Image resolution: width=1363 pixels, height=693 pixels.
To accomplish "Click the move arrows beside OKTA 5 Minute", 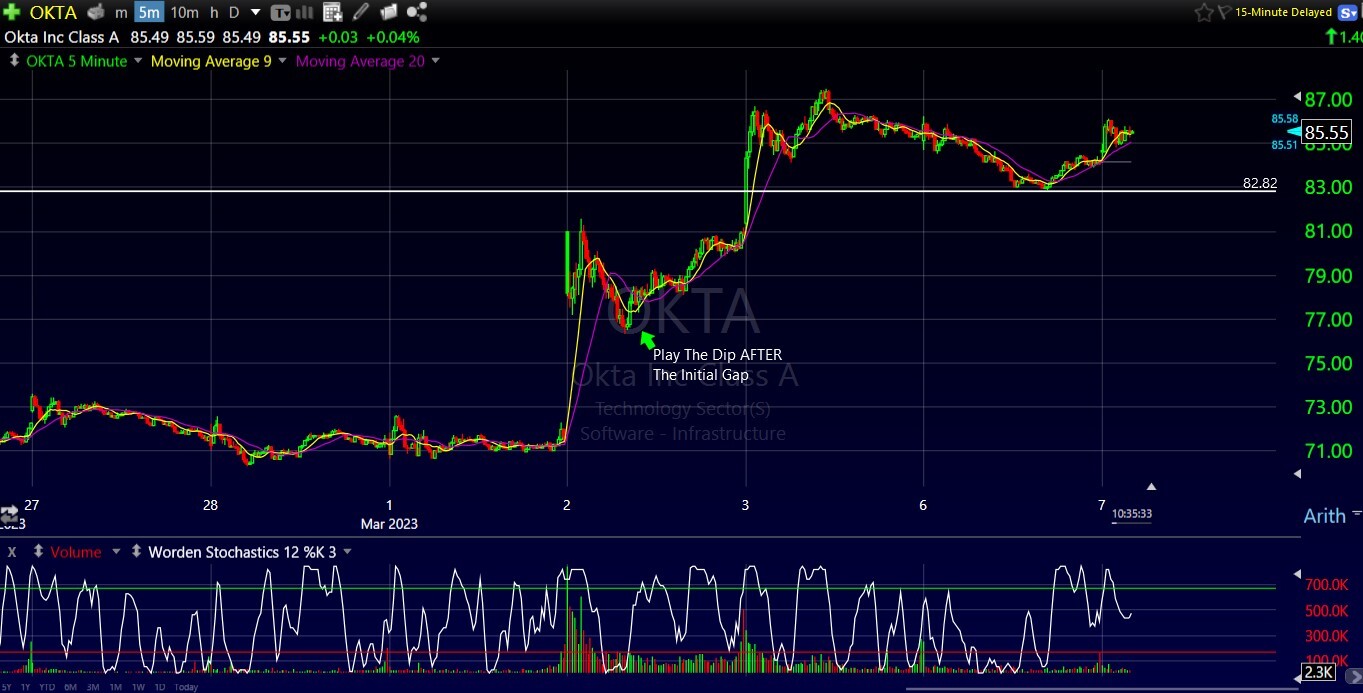I will (13, 61).
